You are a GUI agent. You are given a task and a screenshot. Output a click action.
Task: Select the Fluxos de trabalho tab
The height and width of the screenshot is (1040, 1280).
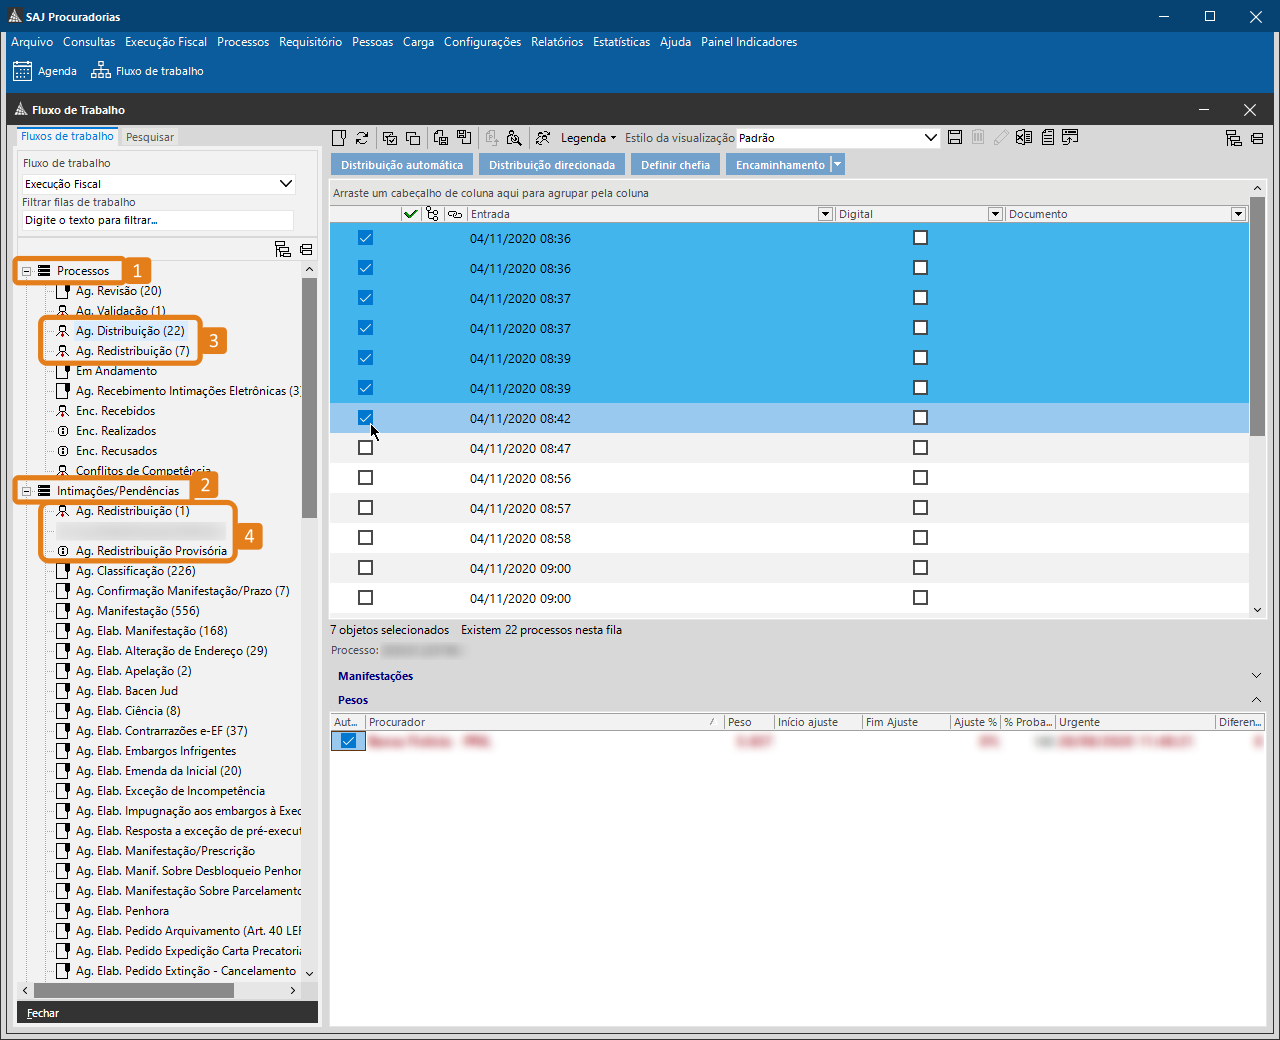[67, 136]
